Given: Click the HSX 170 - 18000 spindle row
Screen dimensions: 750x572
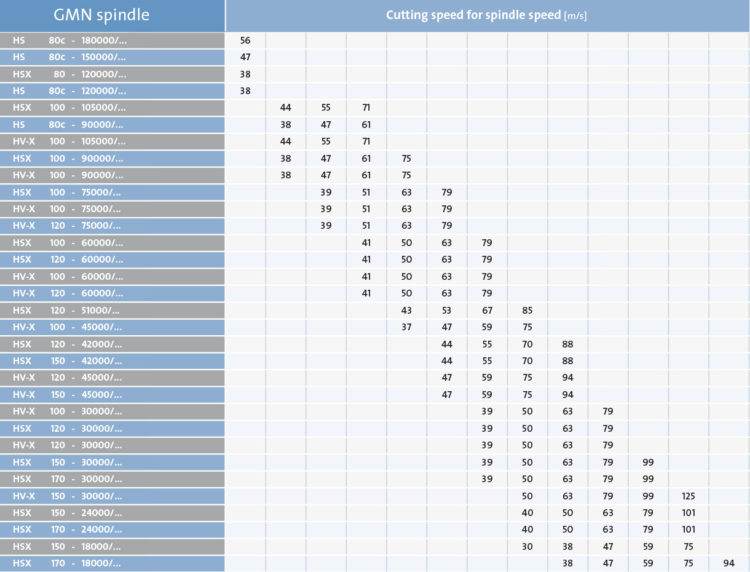Looking at the screenshot, I should pyautogui.click(x=112, y=563).
